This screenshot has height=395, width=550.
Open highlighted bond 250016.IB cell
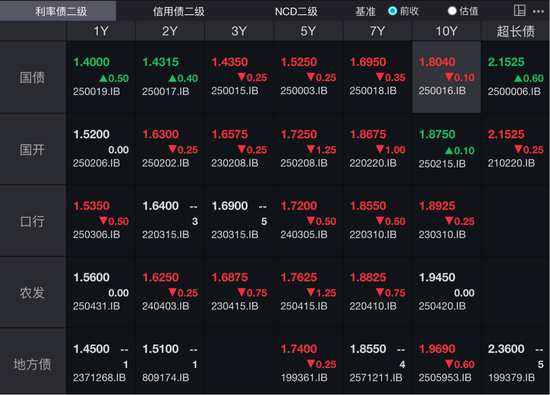[x=446, y=77]
